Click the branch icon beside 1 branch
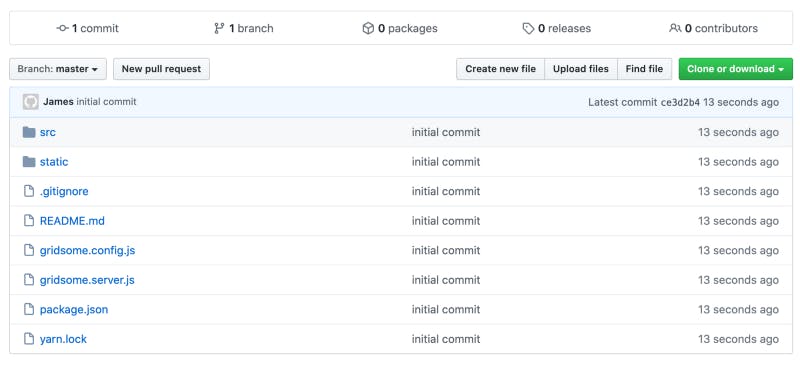800x365 pixels. (x=219, y=29)
